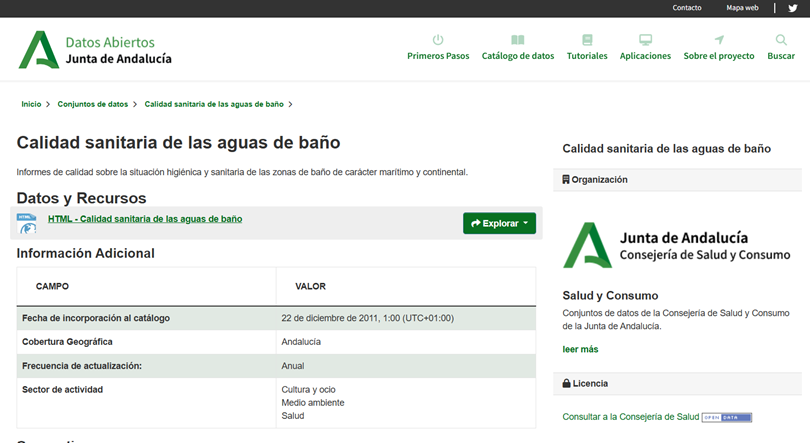This screenshot has width=810, height=443.
Task: Click the Licencia section header
Action: (677, 384)
